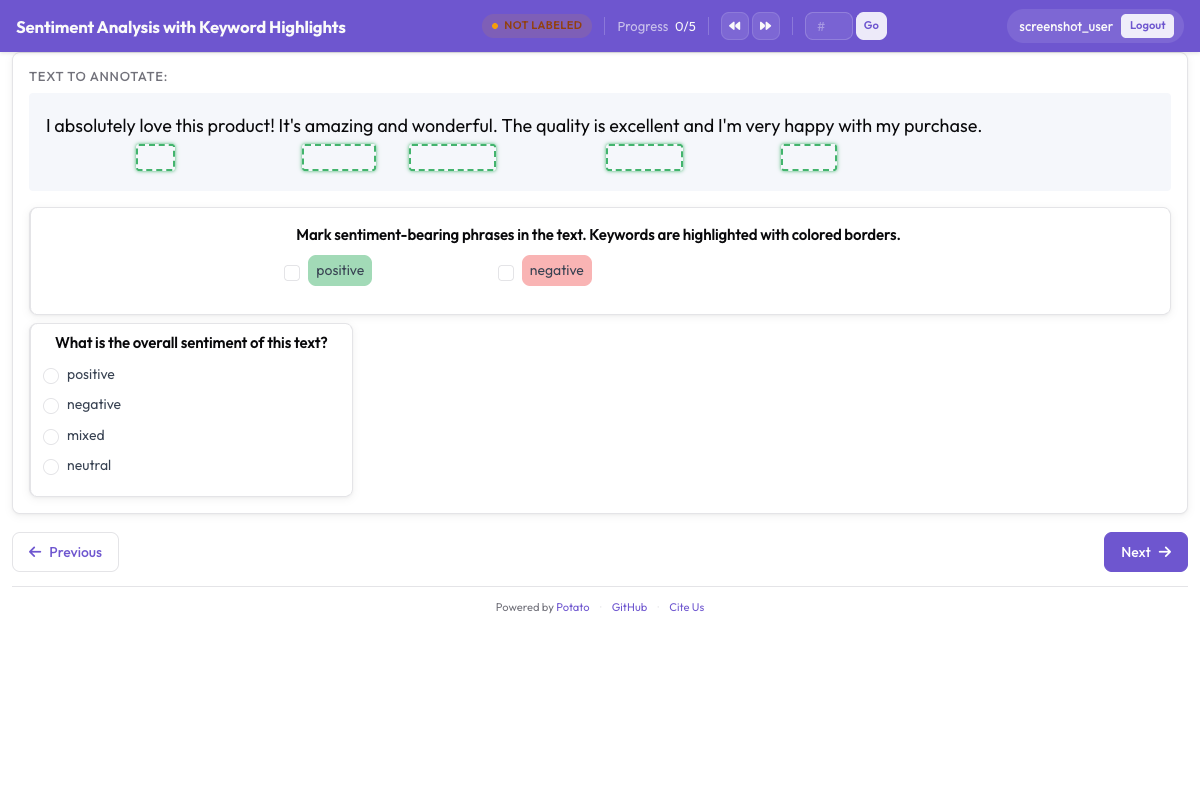Choose the neutral sentiment radio button
Viewport: 1200px width, 800px height.
(51, 467)
